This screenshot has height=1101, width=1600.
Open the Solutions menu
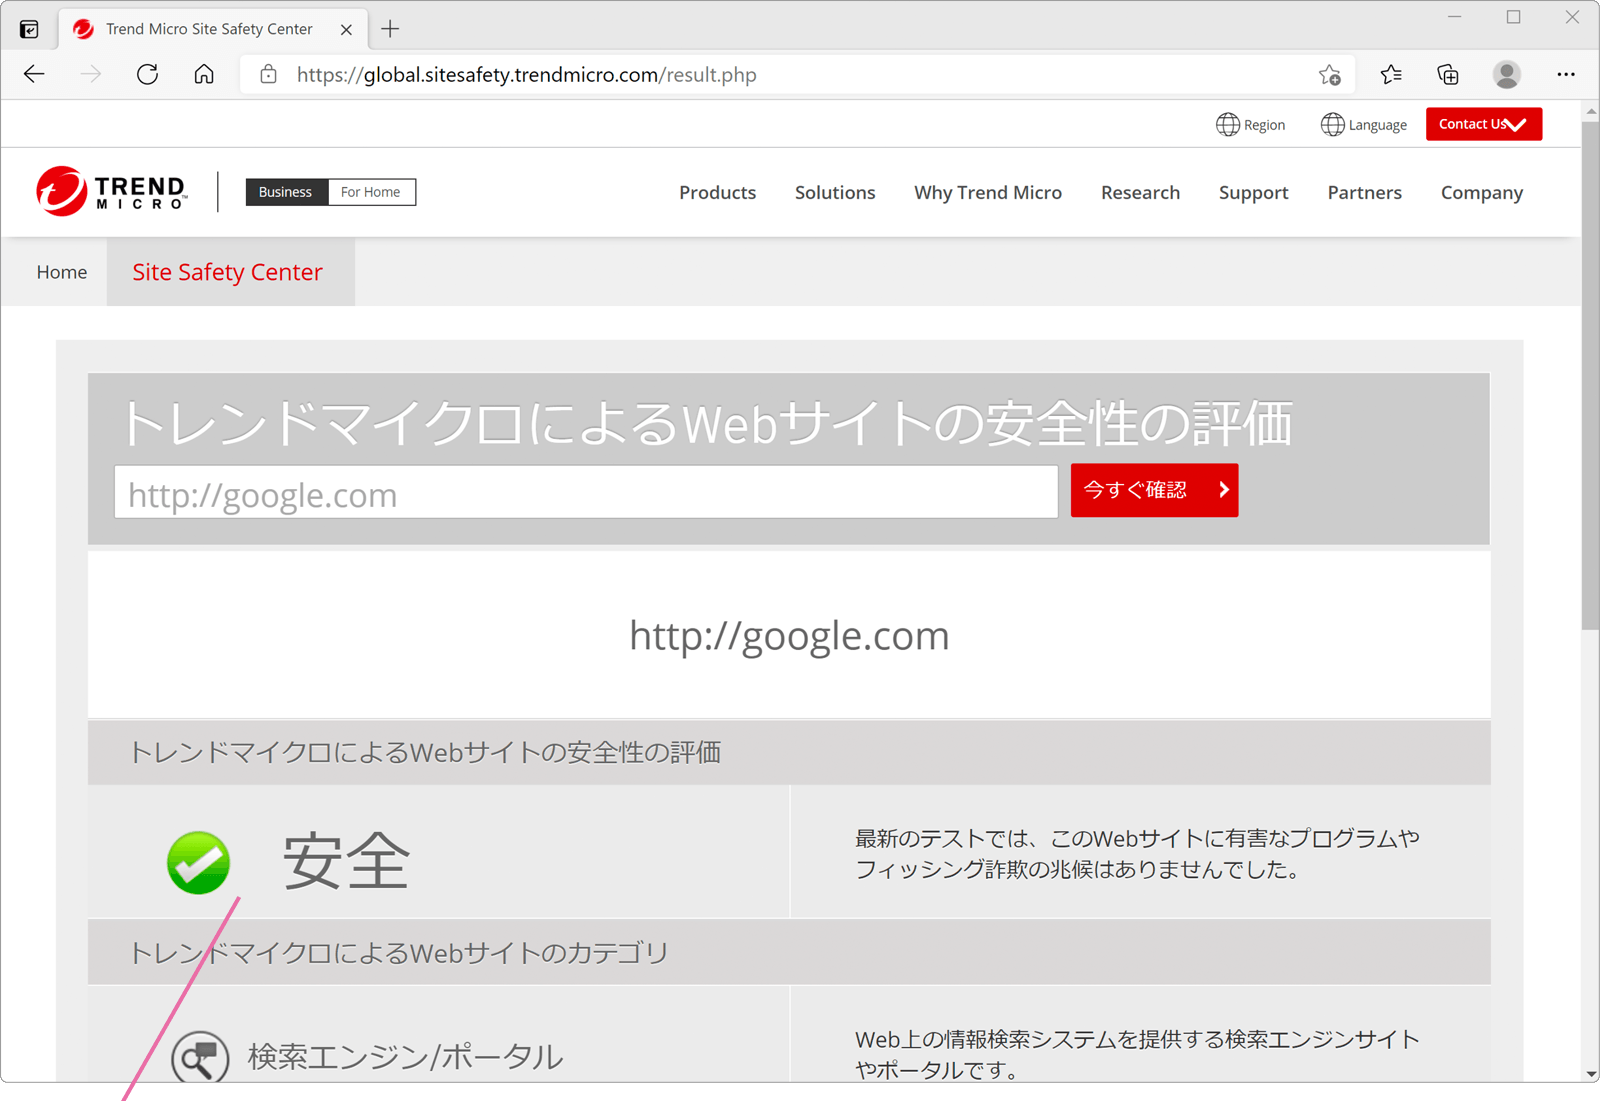835,193
